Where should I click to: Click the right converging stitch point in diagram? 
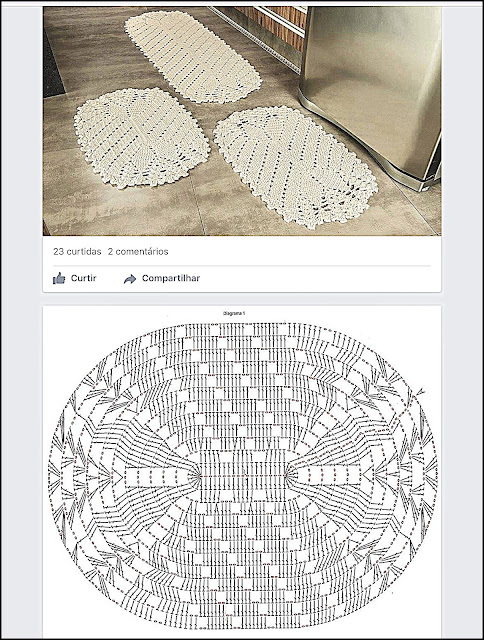click(x=286, y=476)
